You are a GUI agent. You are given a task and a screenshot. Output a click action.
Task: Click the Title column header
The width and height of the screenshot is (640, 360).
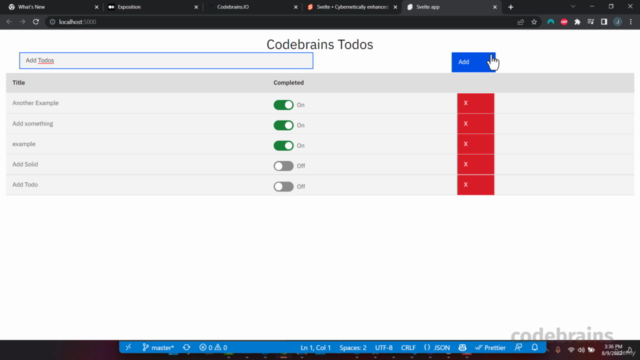point(19,82)
